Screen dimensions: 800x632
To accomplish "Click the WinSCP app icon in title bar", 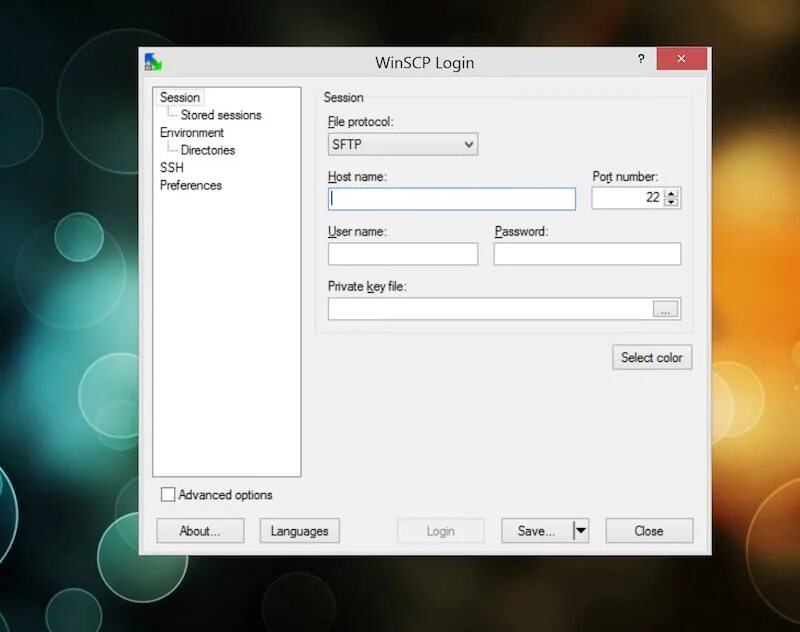I will click(x=153, y=62).
